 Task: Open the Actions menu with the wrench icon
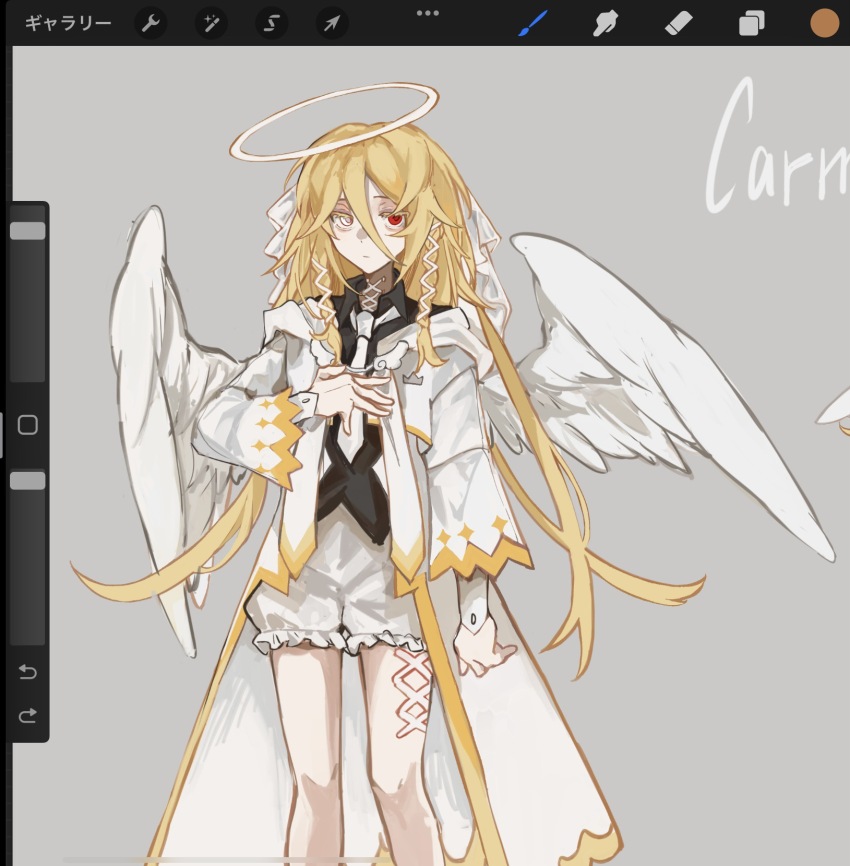[x=151, y=21]
